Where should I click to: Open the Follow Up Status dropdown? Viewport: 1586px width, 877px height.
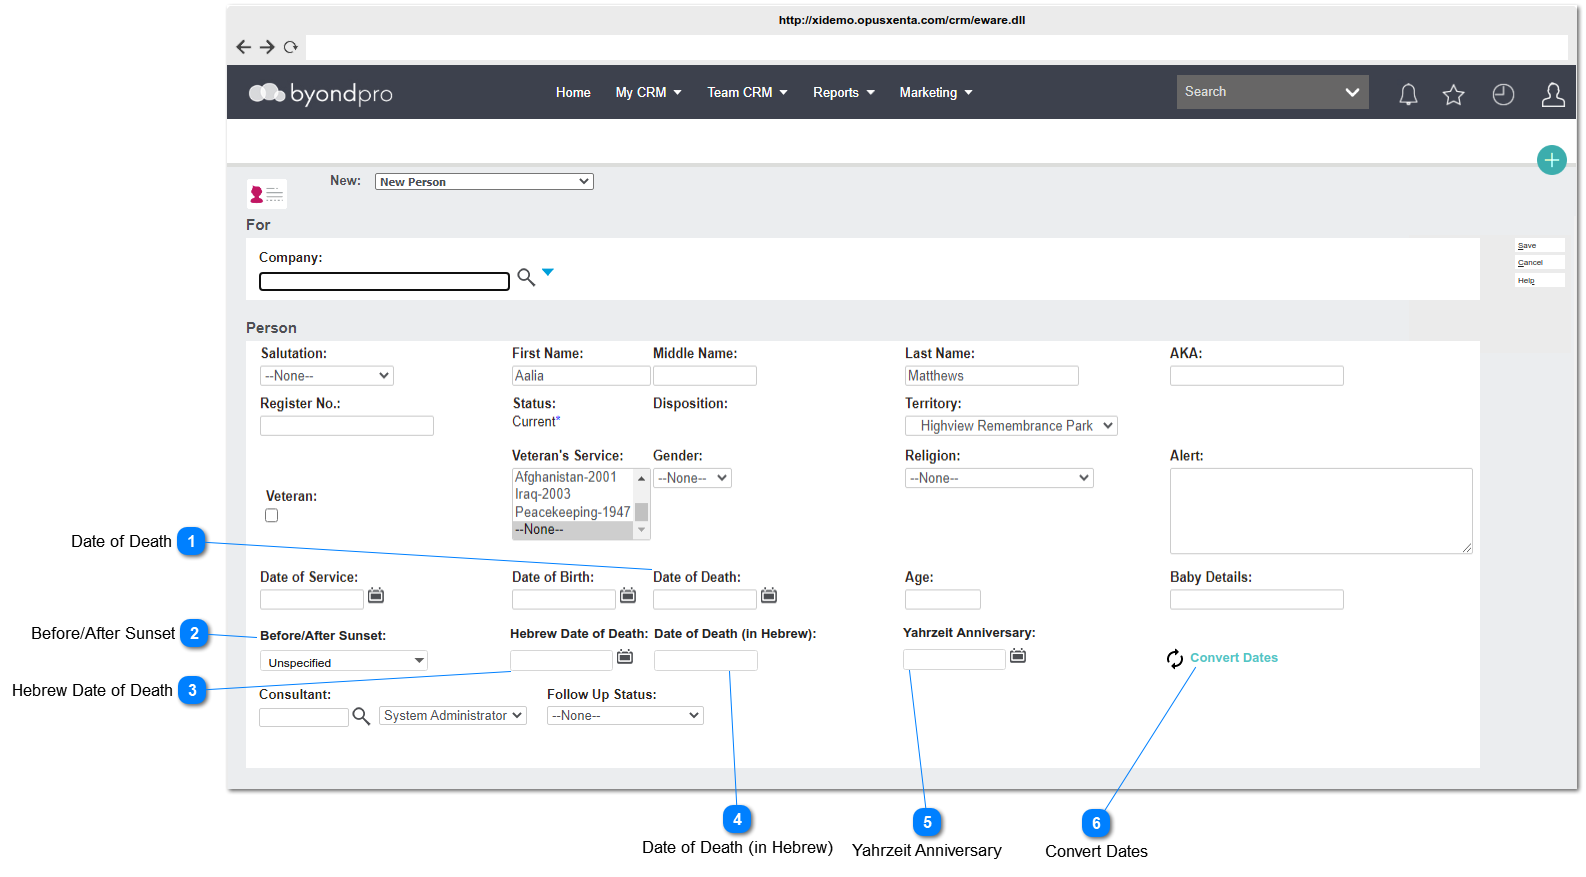tap(625, 716)
